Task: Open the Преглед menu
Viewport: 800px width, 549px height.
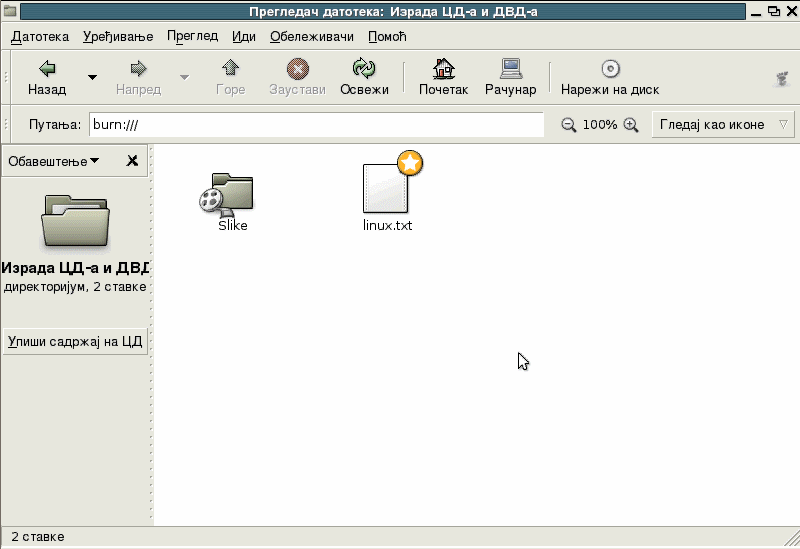Action: (192, 37)
